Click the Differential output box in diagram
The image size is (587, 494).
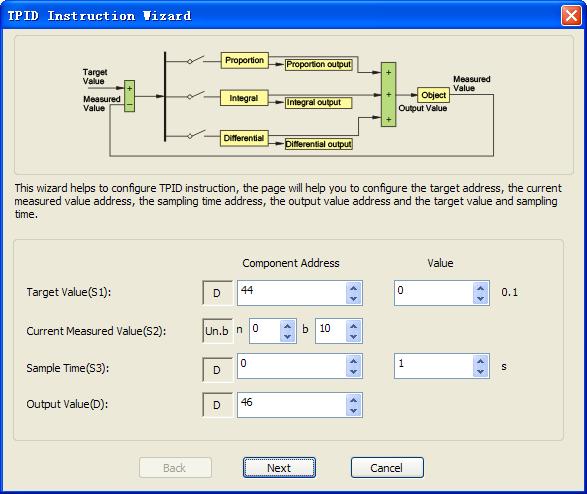[319, 144]
